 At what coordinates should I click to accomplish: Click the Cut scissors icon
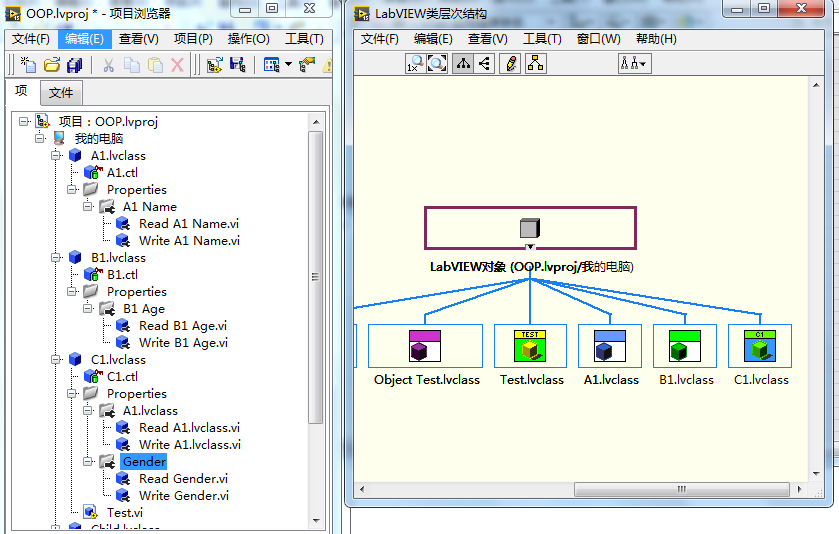(108, 65)
